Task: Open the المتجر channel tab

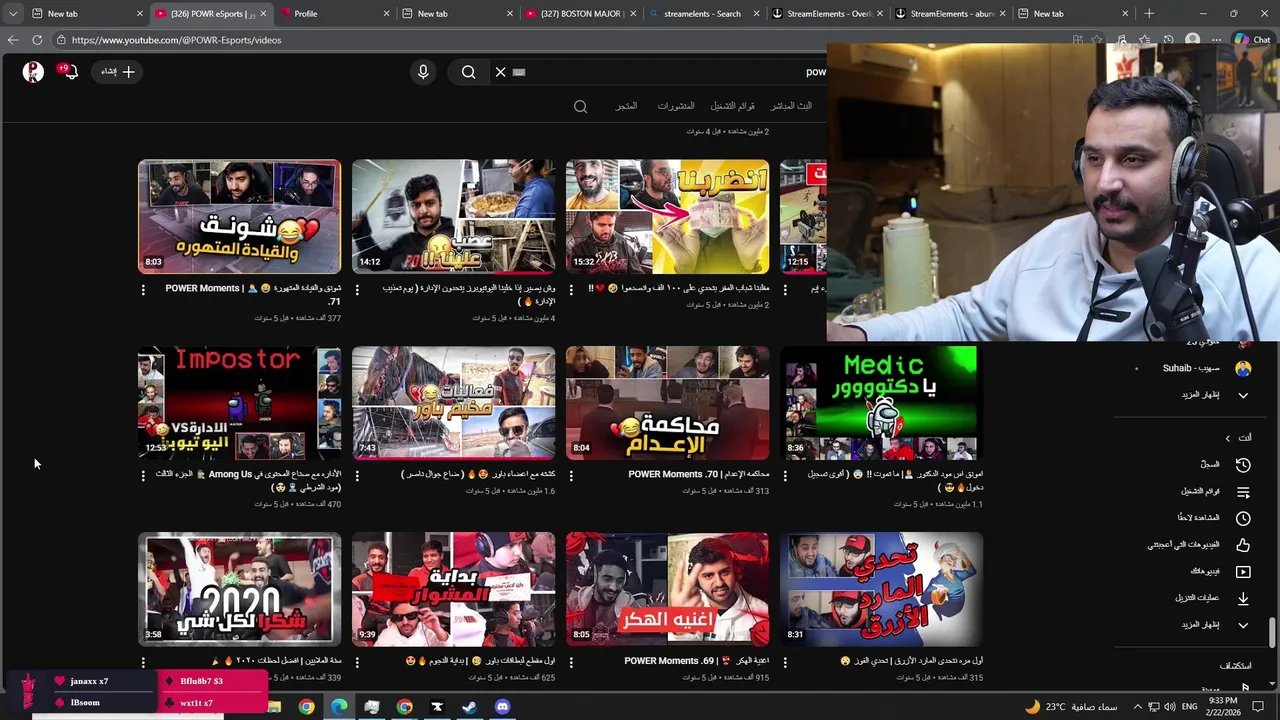Action: (x=626, y=106)
